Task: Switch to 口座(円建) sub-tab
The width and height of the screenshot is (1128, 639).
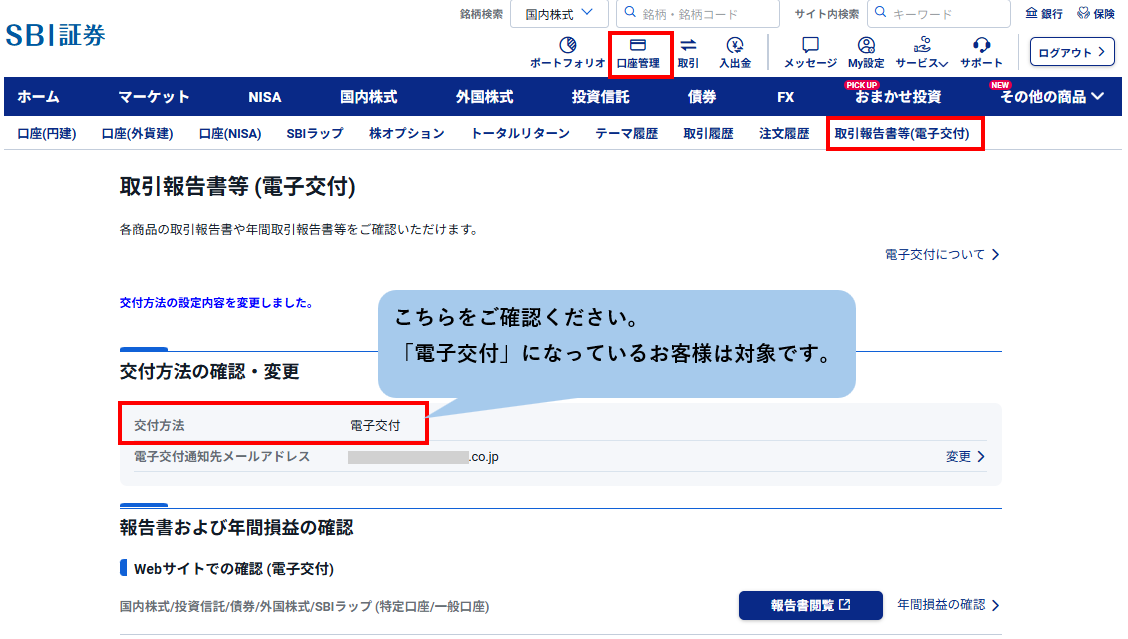Action: [47, 133]
